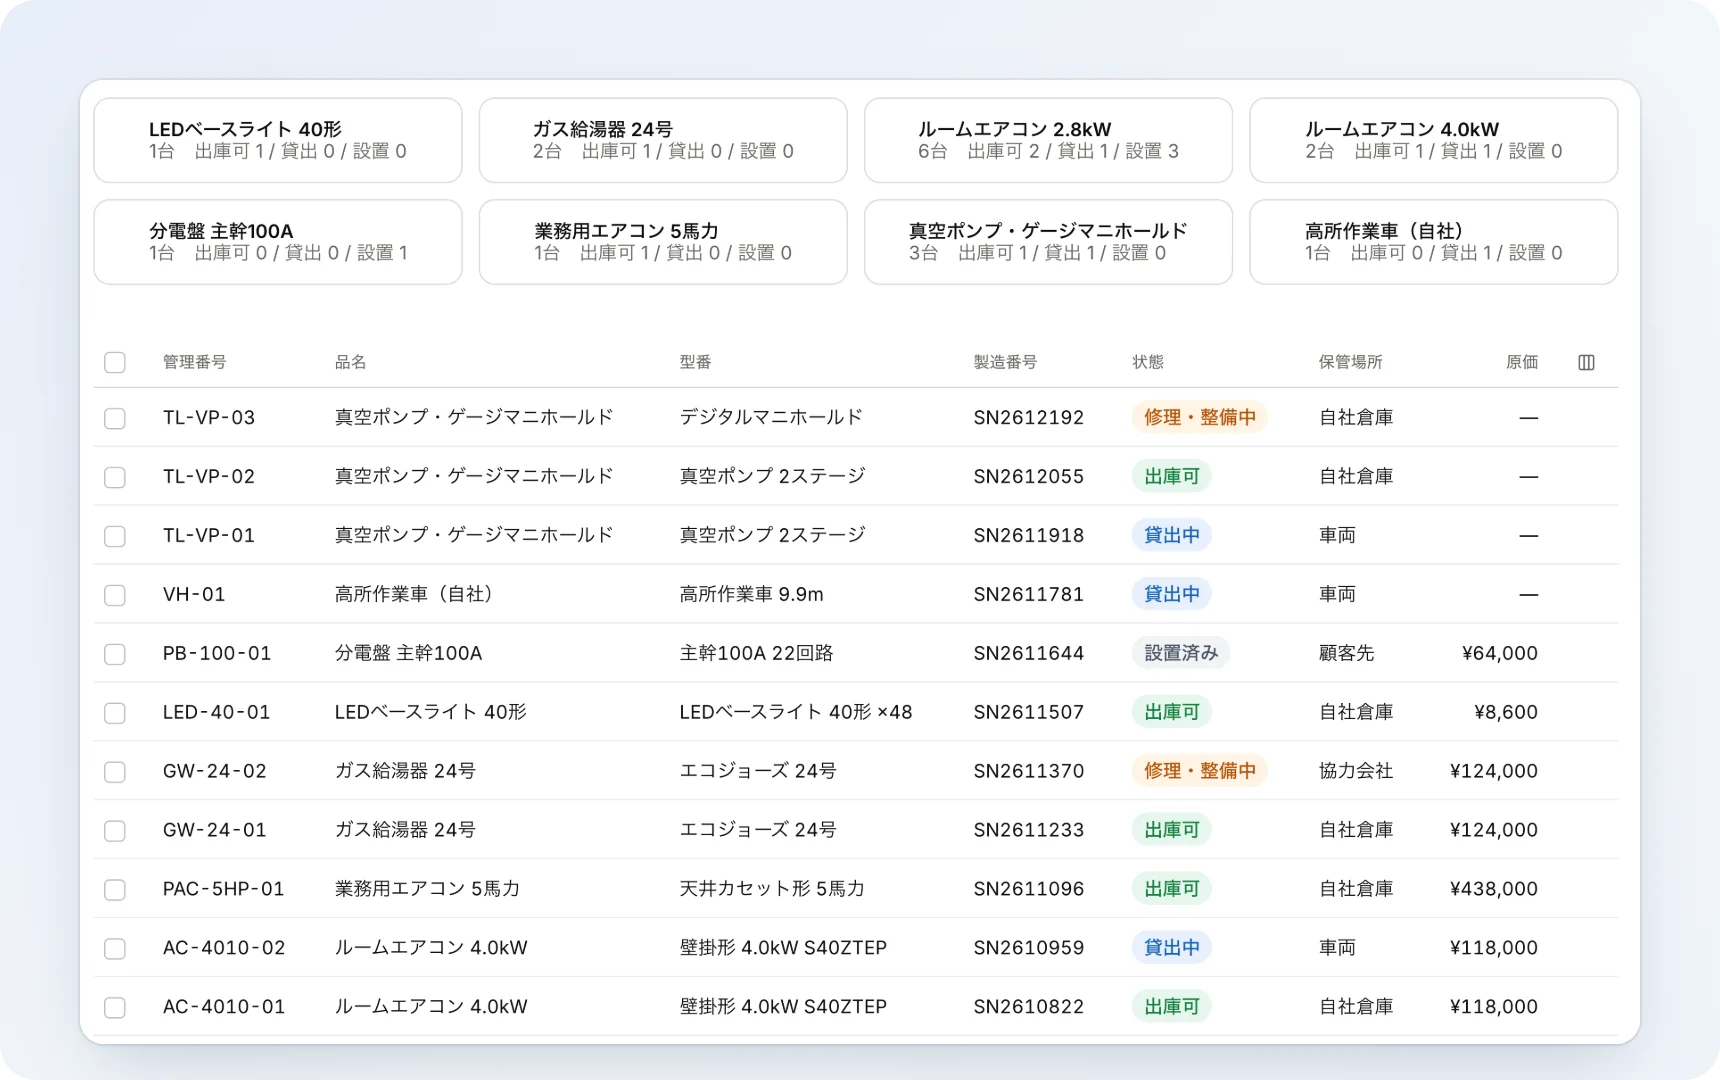This screenshot has height=1080, width=1720.
Task: Open the 真空ポンプ・ゲージマニホールド summary card
Action: [x=1048, y=242]
